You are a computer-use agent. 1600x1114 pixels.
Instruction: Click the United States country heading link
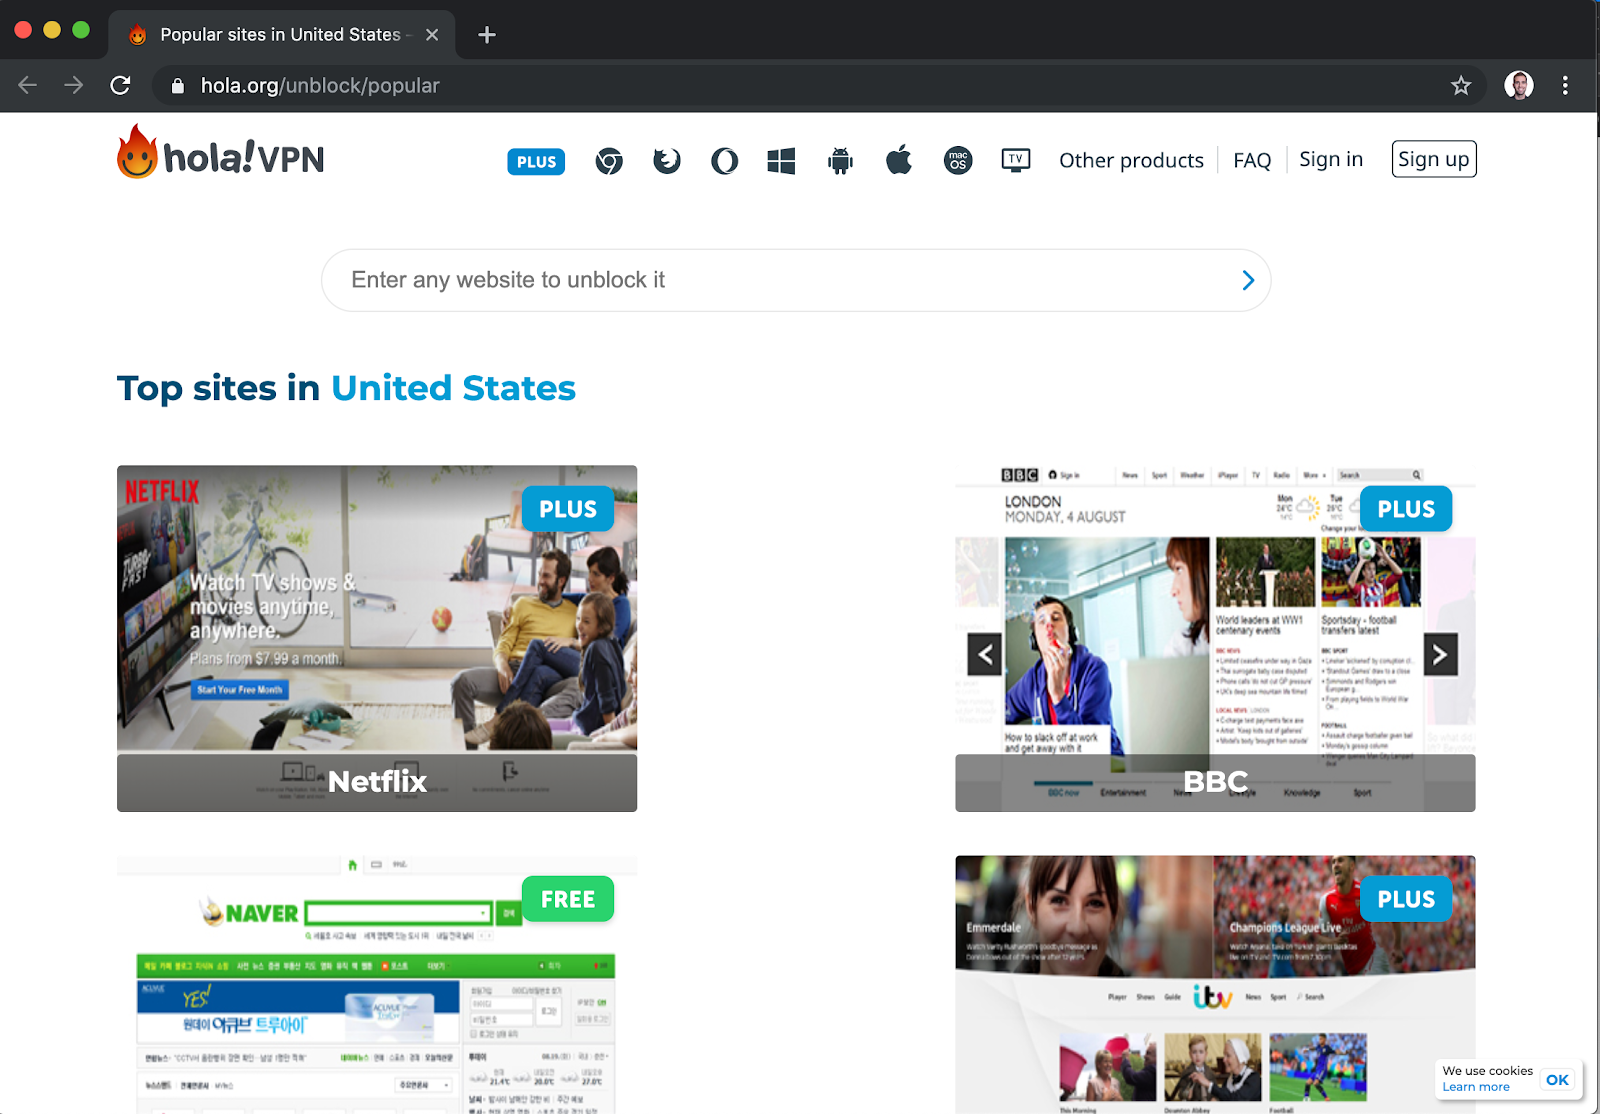coord(453,388)
